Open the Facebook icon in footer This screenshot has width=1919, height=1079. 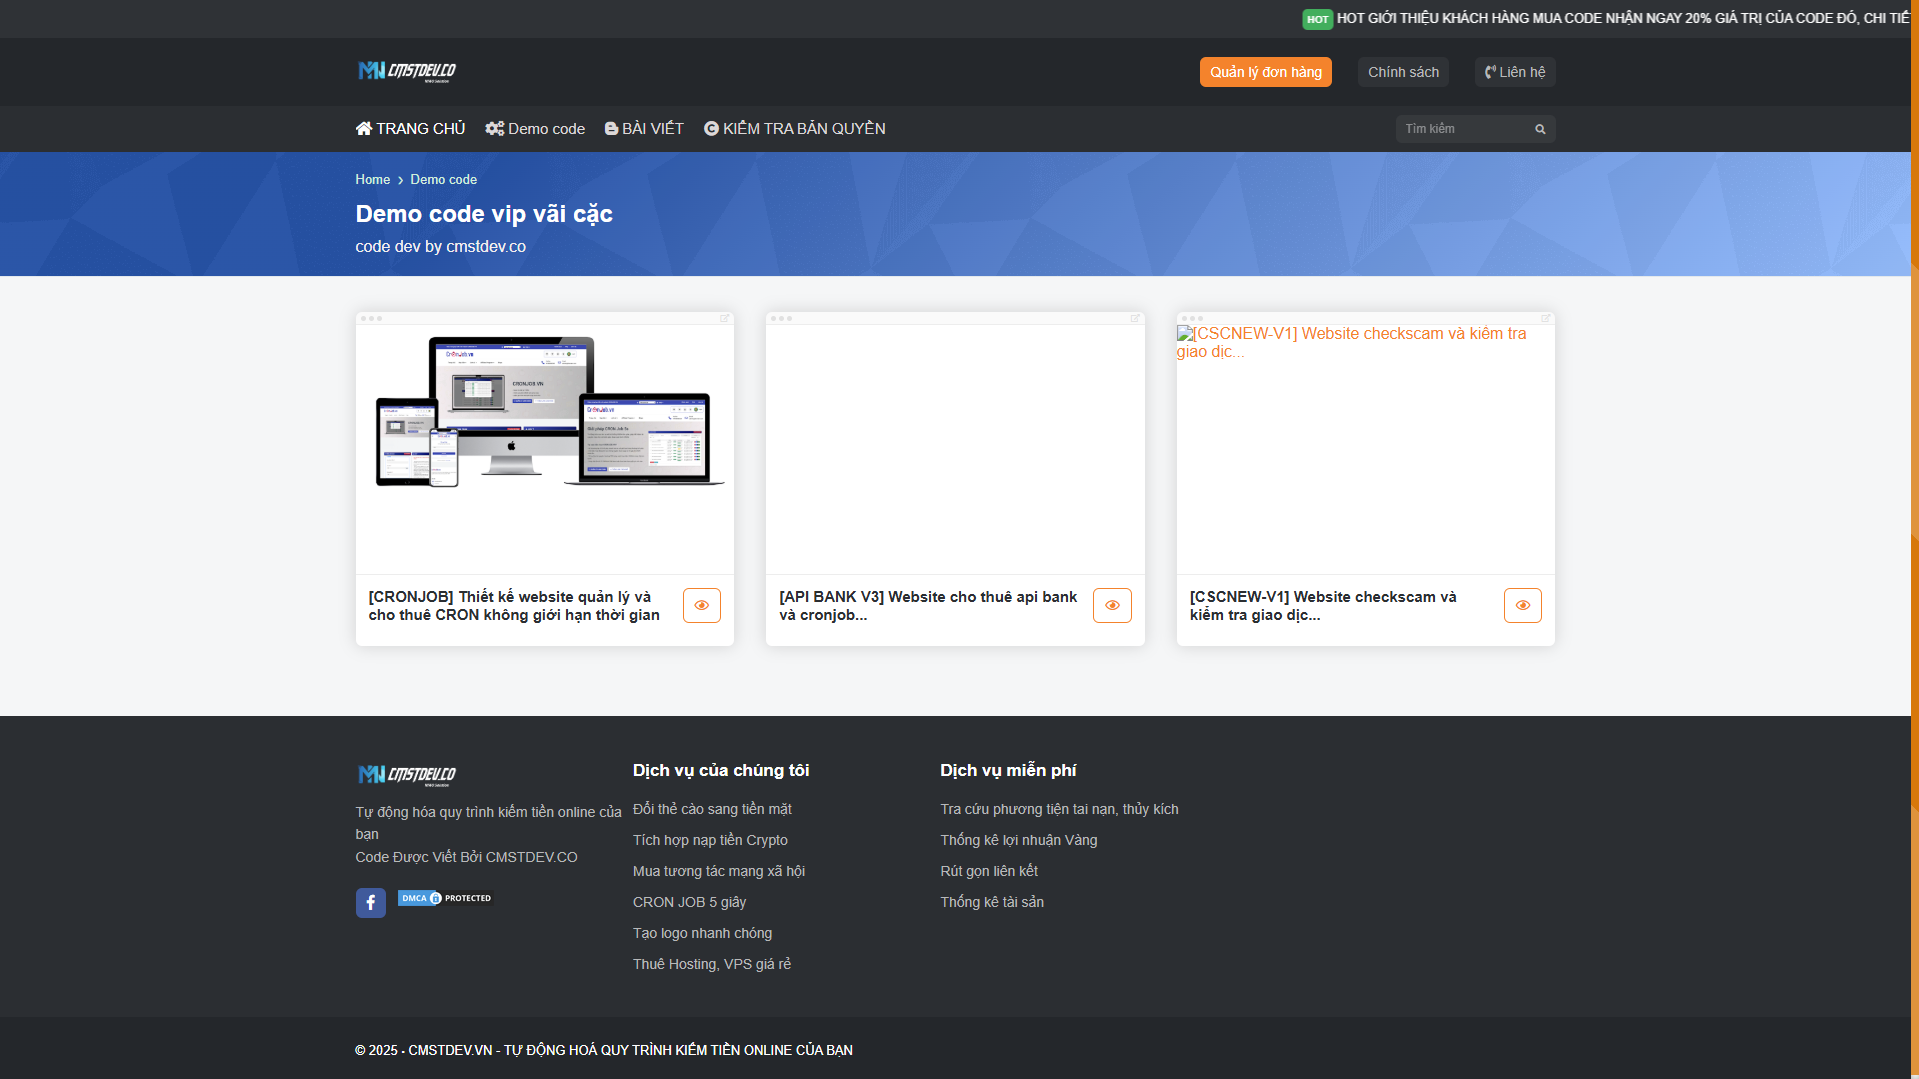370,903
